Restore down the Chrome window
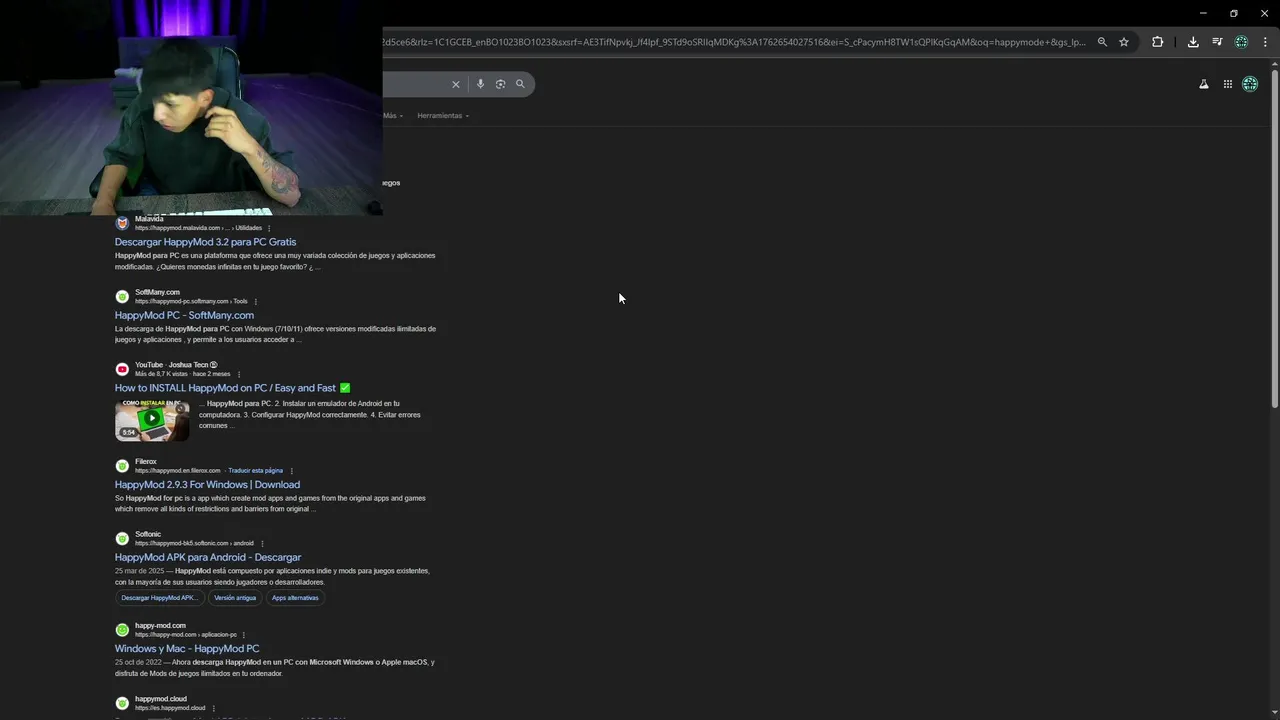 click(x=1234, y=13)
